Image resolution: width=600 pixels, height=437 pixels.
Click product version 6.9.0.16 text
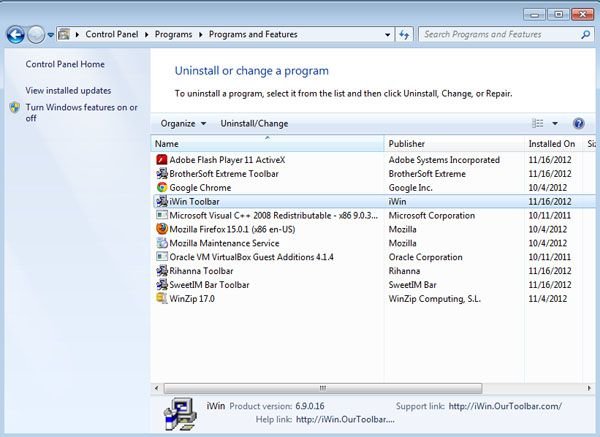pos(310,406)
